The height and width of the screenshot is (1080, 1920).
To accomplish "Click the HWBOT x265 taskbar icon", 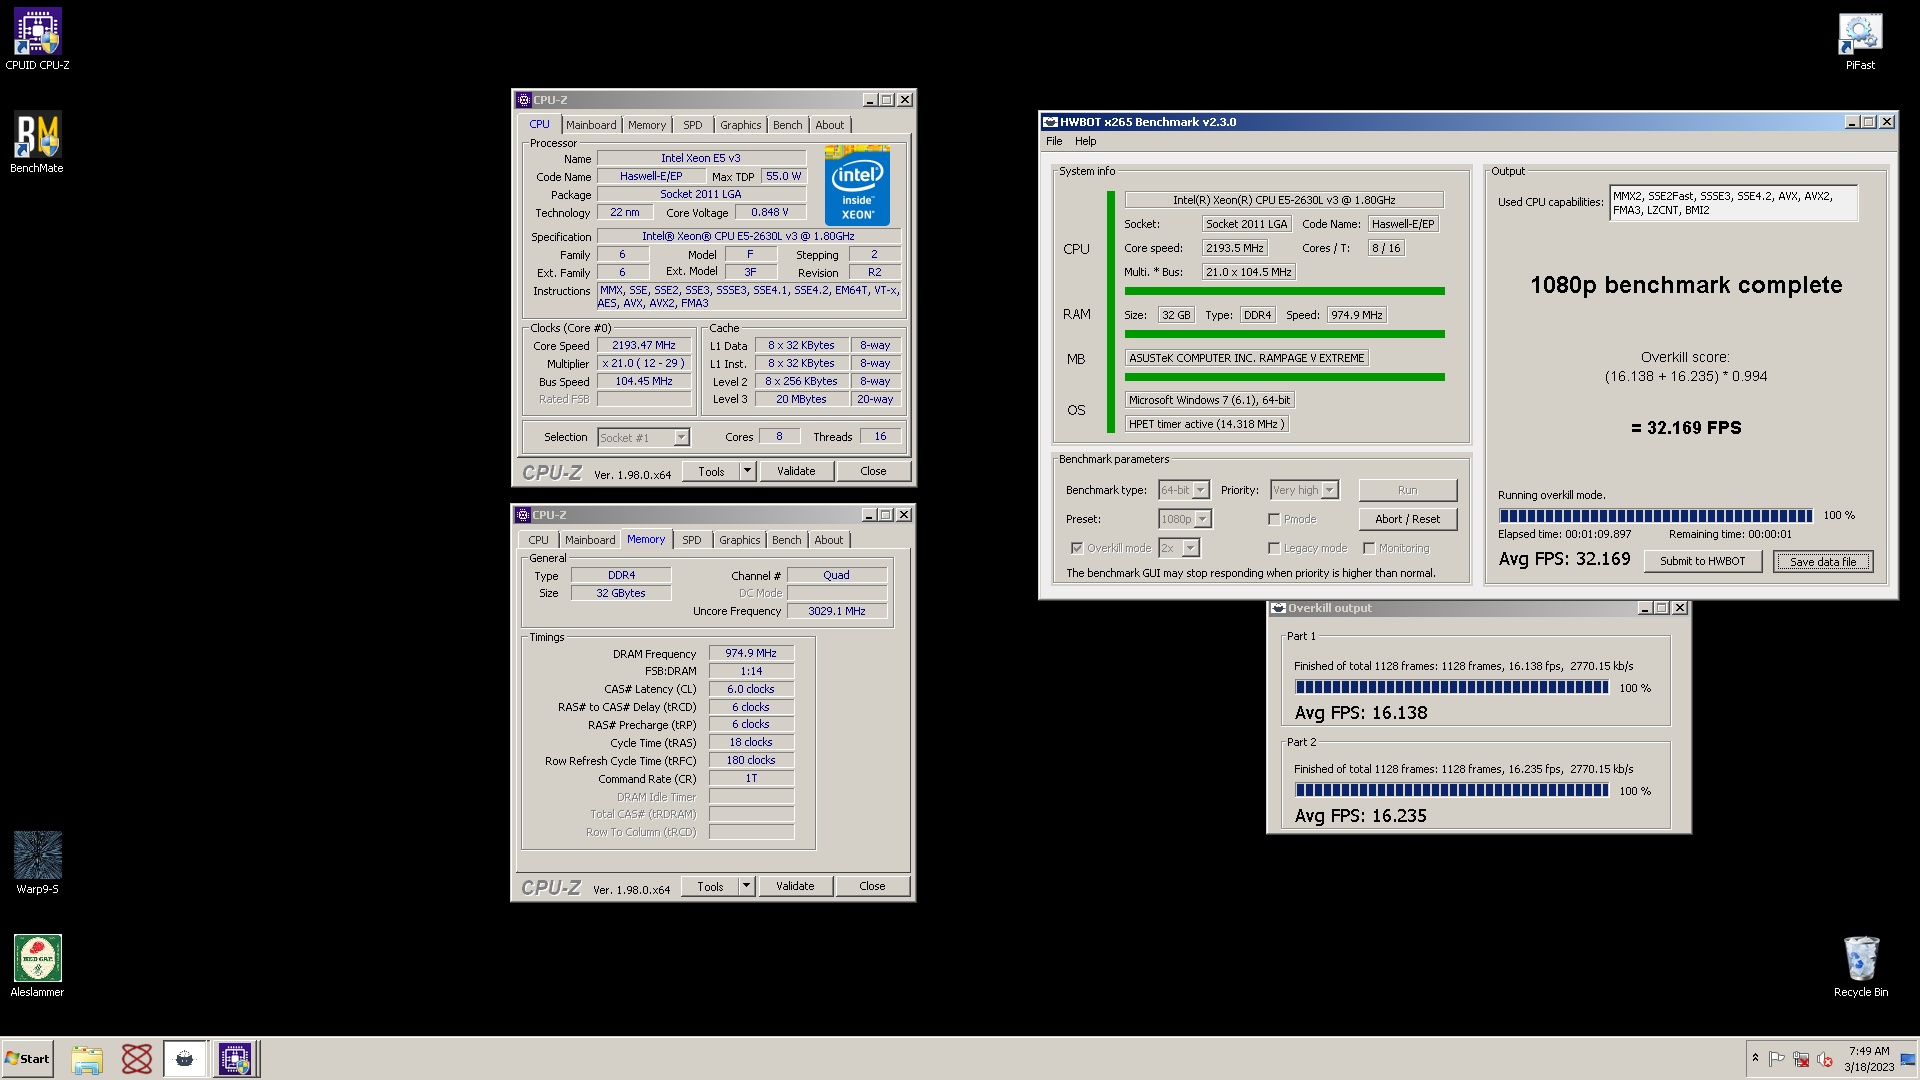I will tap(185, 1059).
